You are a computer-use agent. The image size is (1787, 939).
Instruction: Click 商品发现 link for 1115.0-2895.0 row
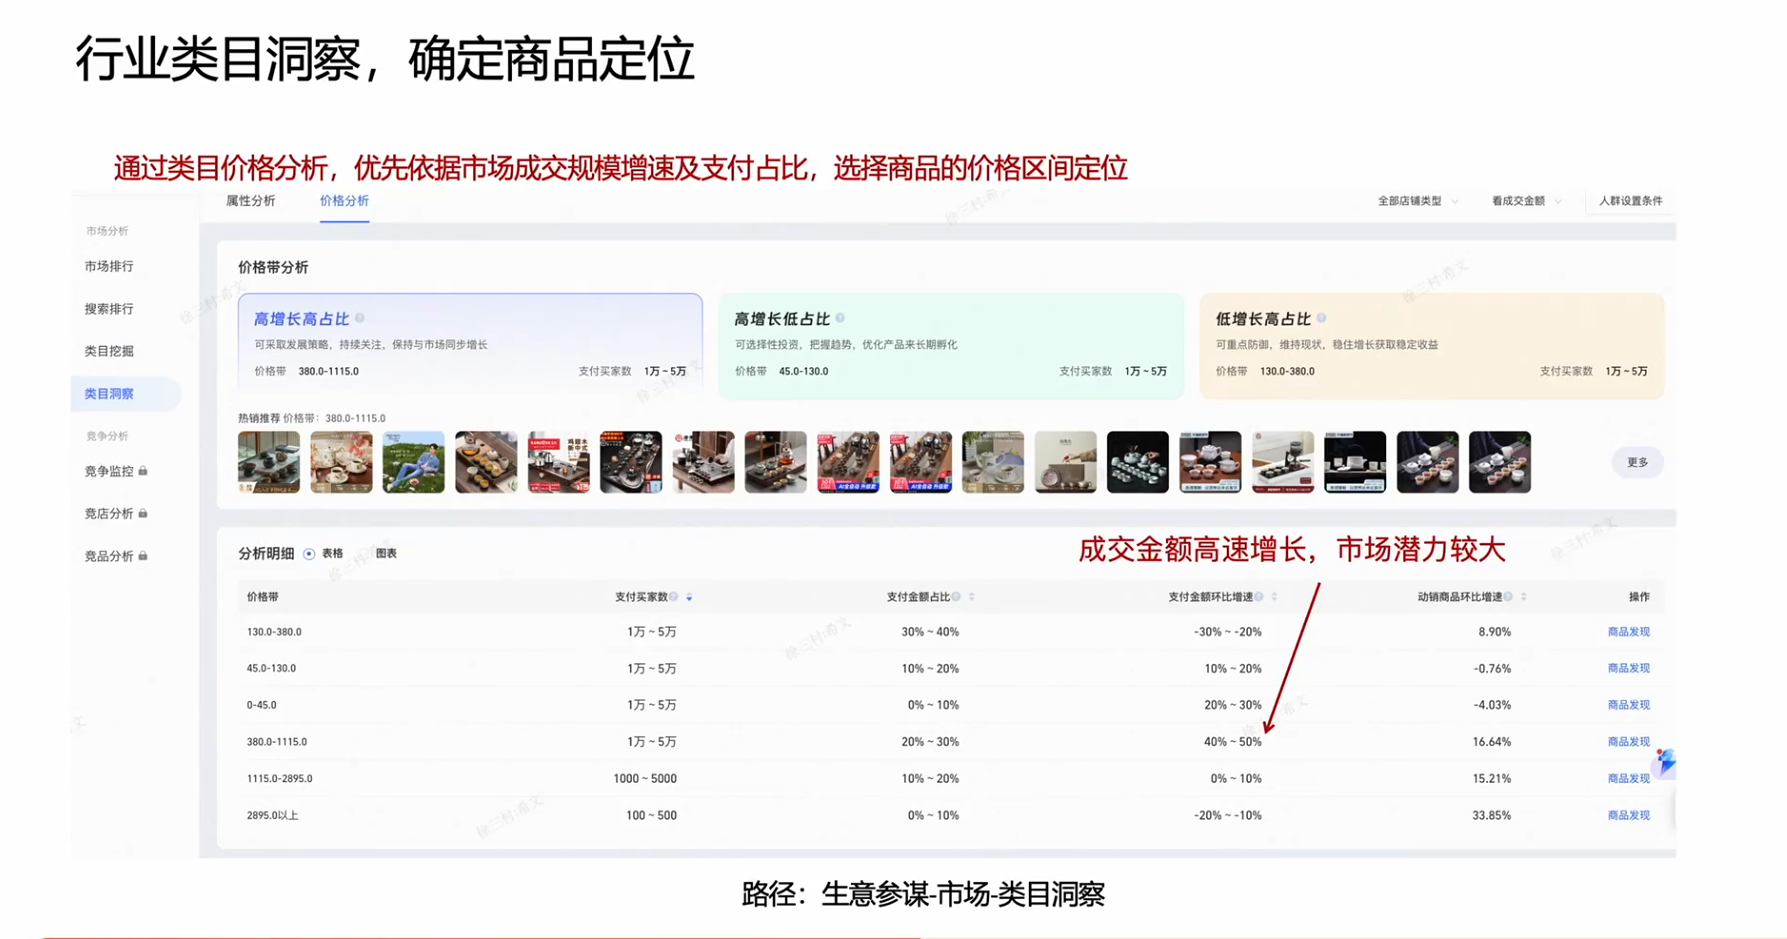tap(1628, 778)
